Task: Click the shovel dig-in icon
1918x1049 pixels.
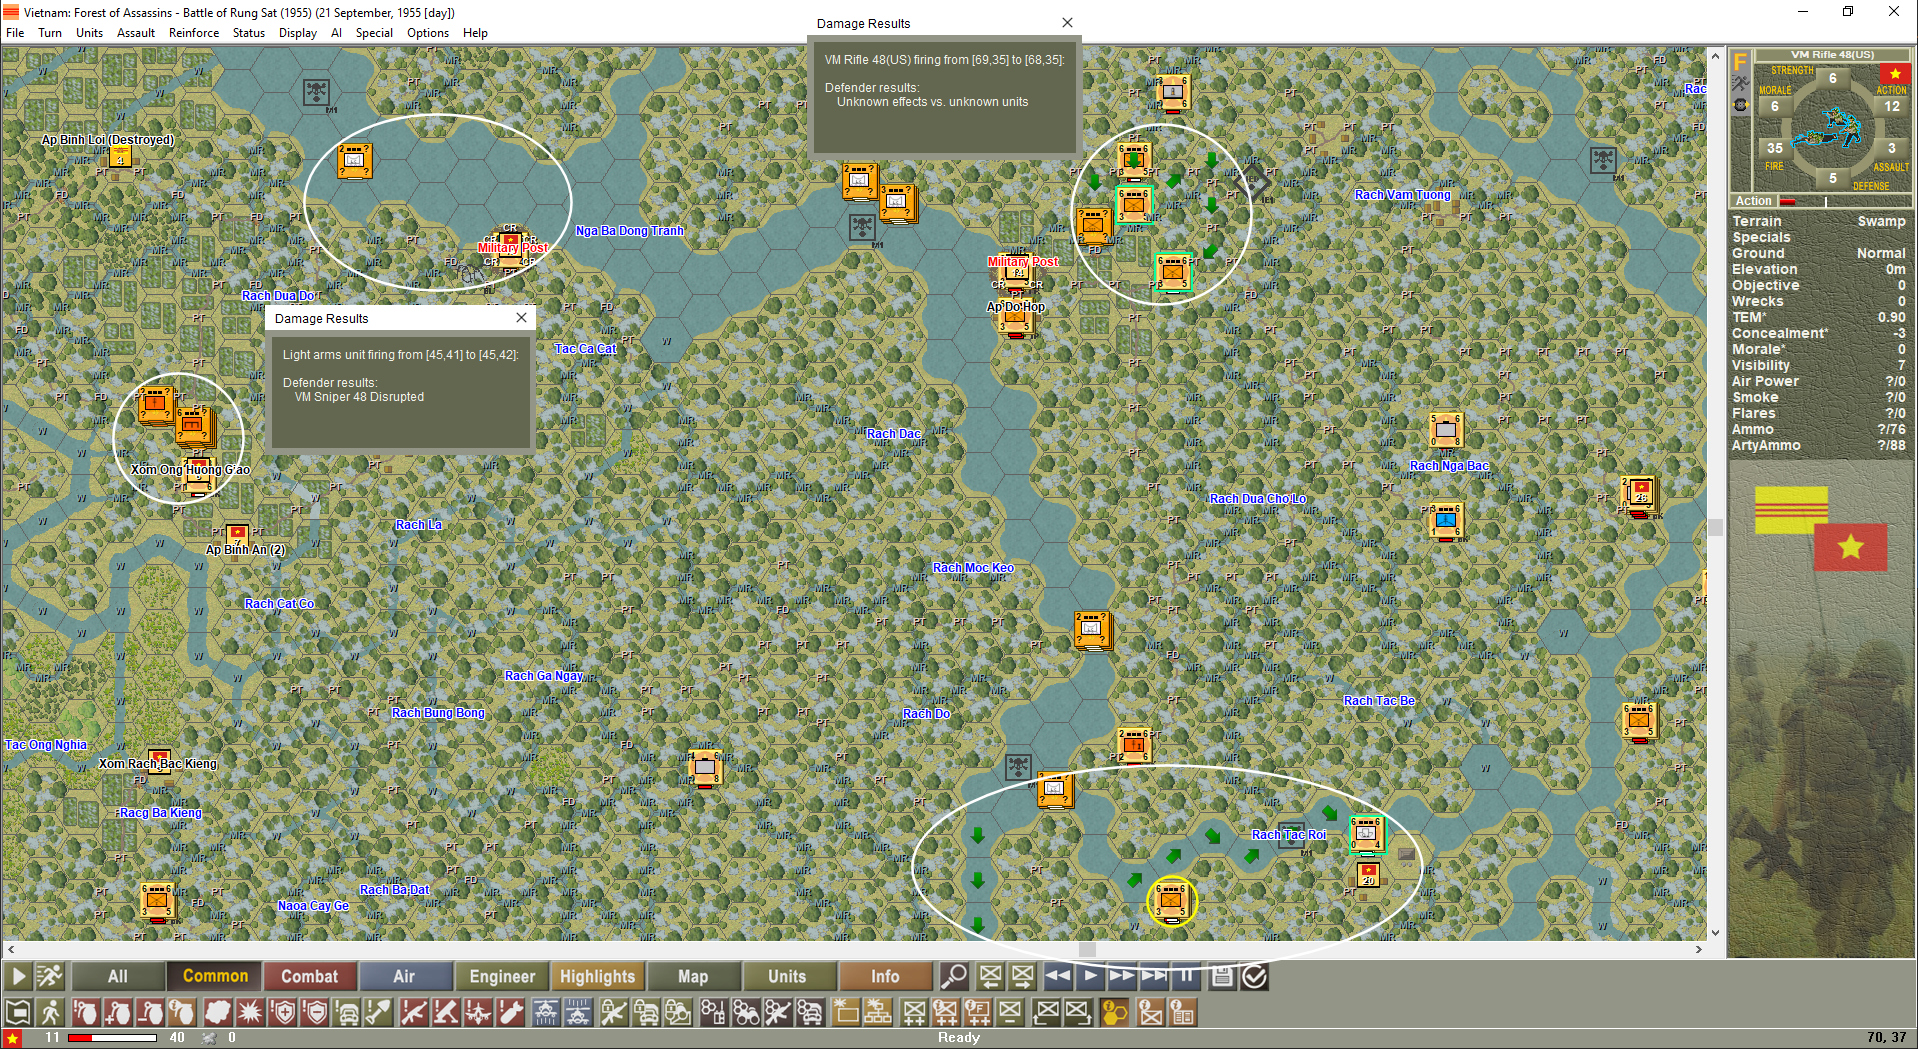Action: pyautogui.click(x=380, y=1012)
